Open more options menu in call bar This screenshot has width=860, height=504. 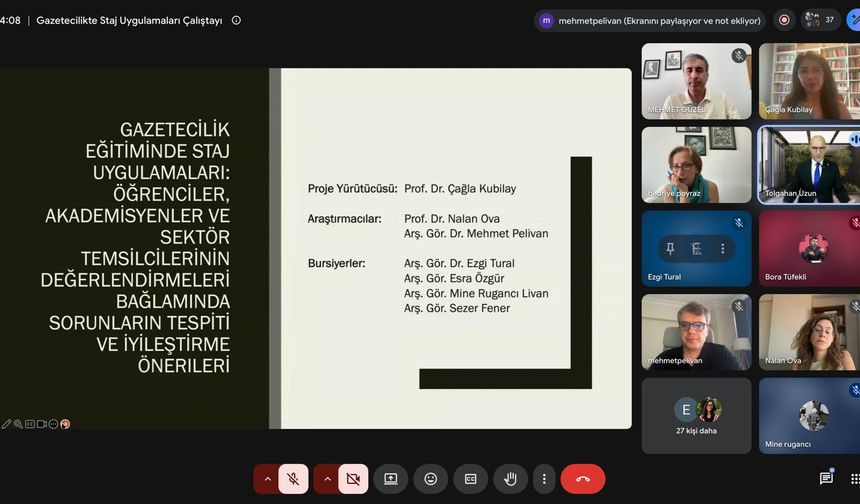(544, 479)
